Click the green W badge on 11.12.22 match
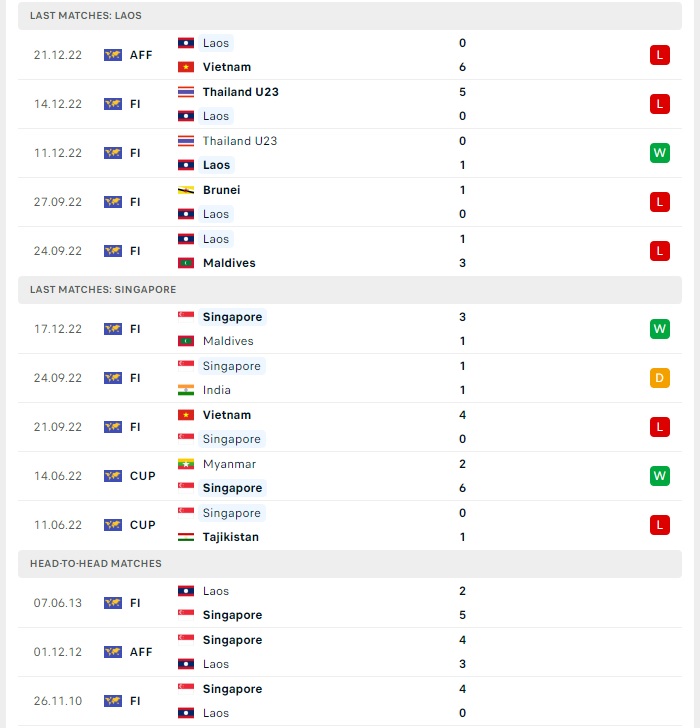Image resolution: width=700 pixels, height=728 pixels. (x=660, y=153)
